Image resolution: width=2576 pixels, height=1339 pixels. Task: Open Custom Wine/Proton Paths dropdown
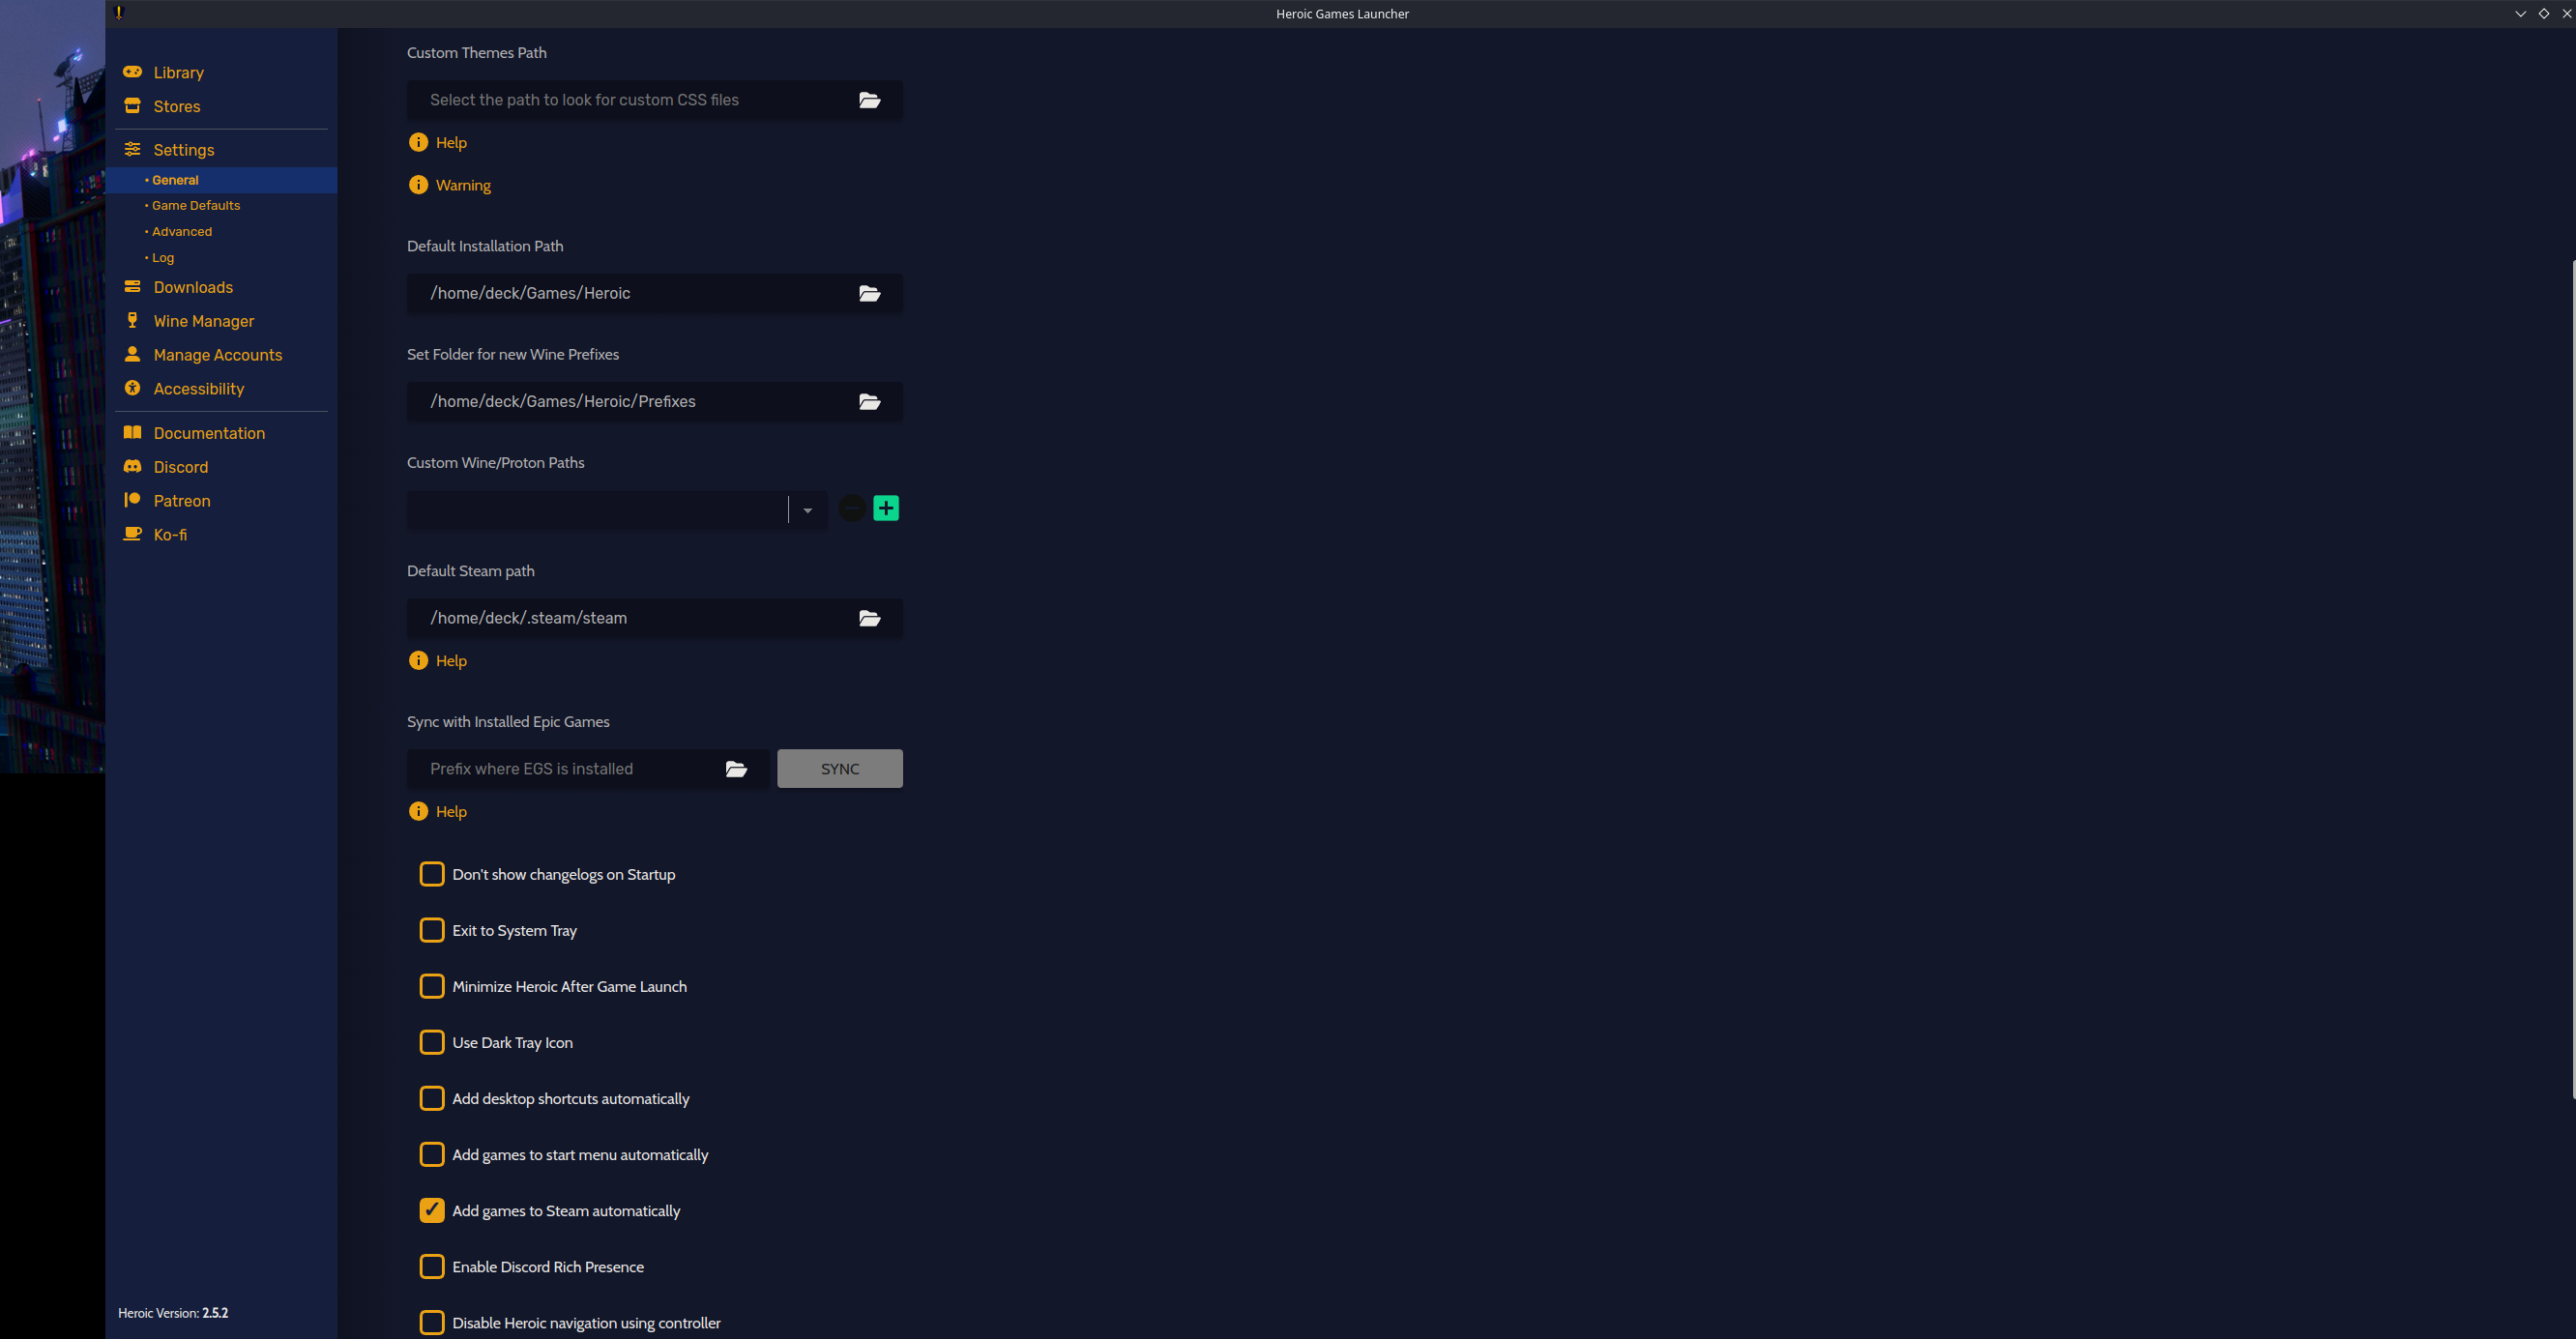807,508
